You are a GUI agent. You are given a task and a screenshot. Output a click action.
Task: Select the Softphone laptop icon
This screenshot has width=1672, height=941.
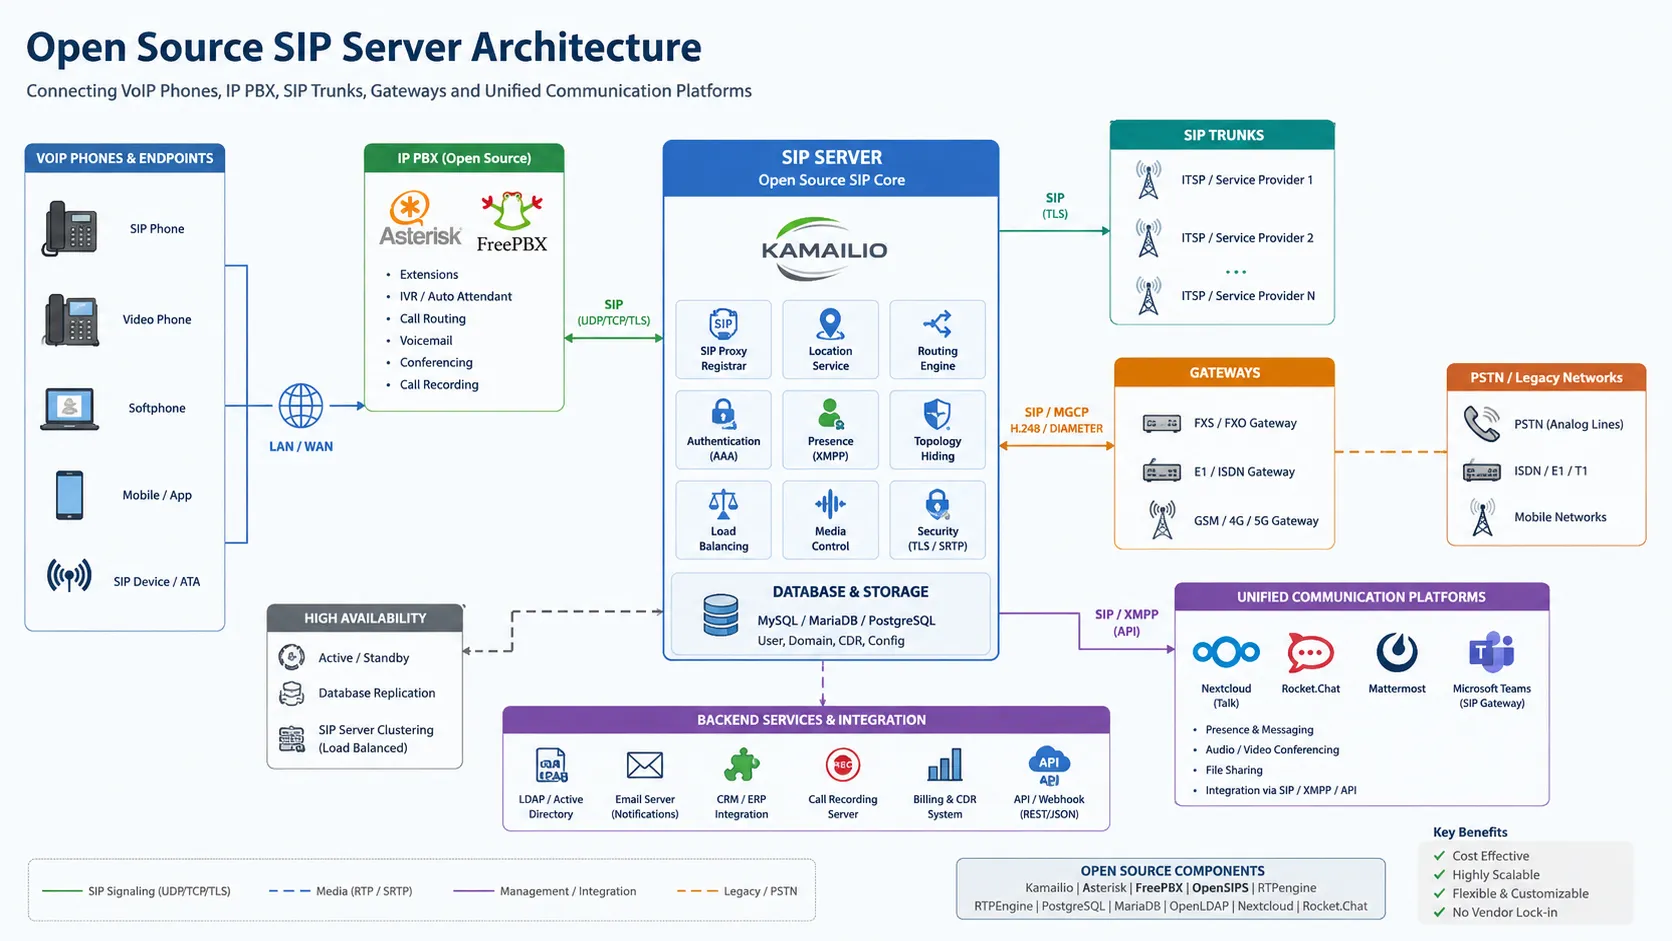point(69,409)
